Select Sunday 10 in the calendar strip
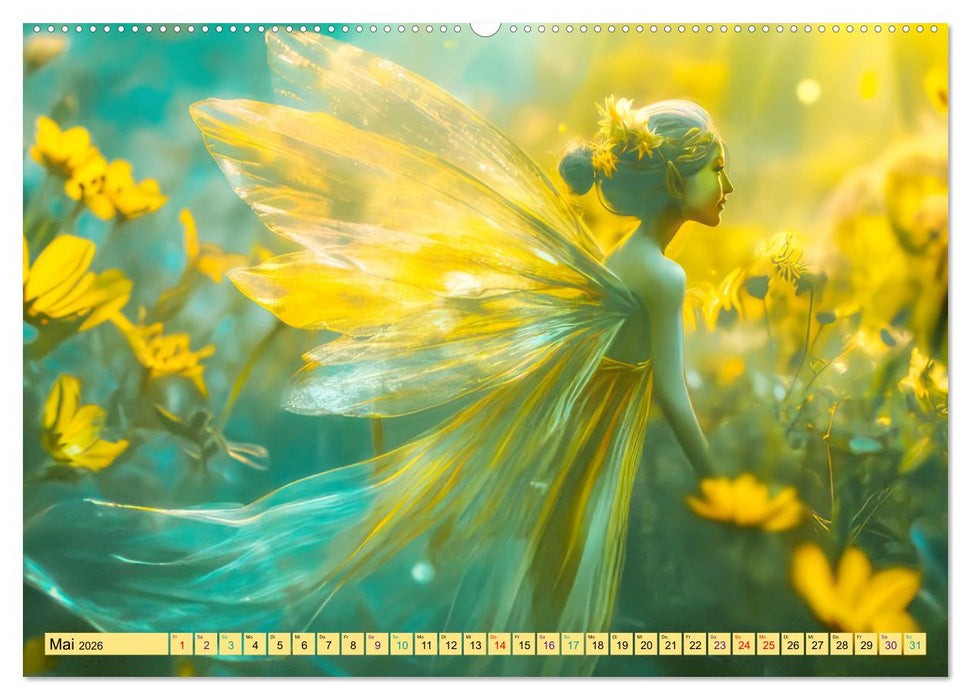971x700 pixels. tap(401, 645)
